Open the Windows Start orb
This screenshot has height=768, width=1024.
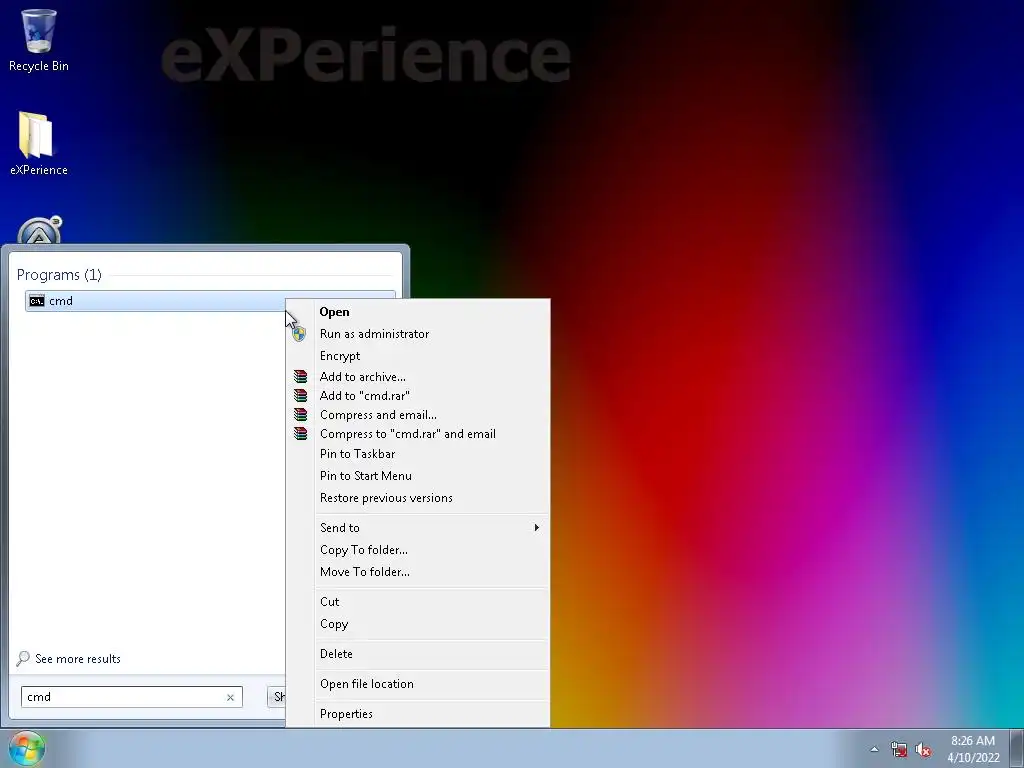point(27,748)
